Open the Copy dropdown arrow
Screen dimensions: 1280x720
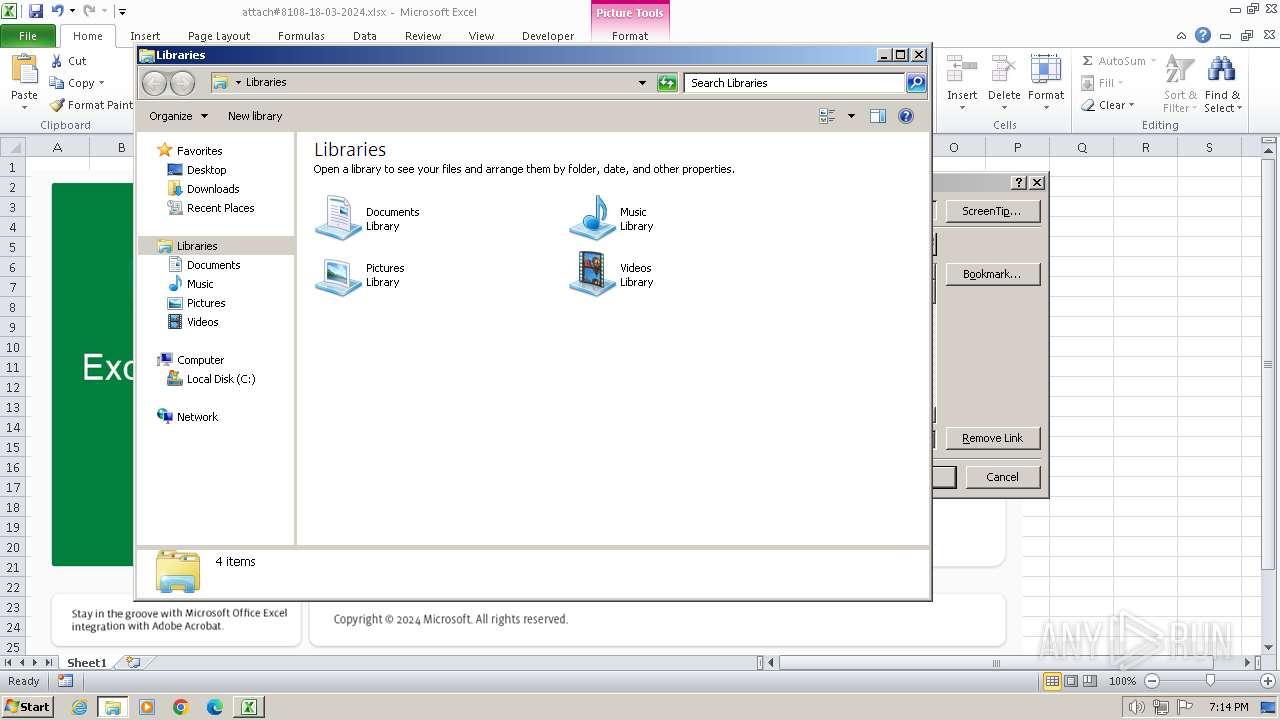pos(101,83)
